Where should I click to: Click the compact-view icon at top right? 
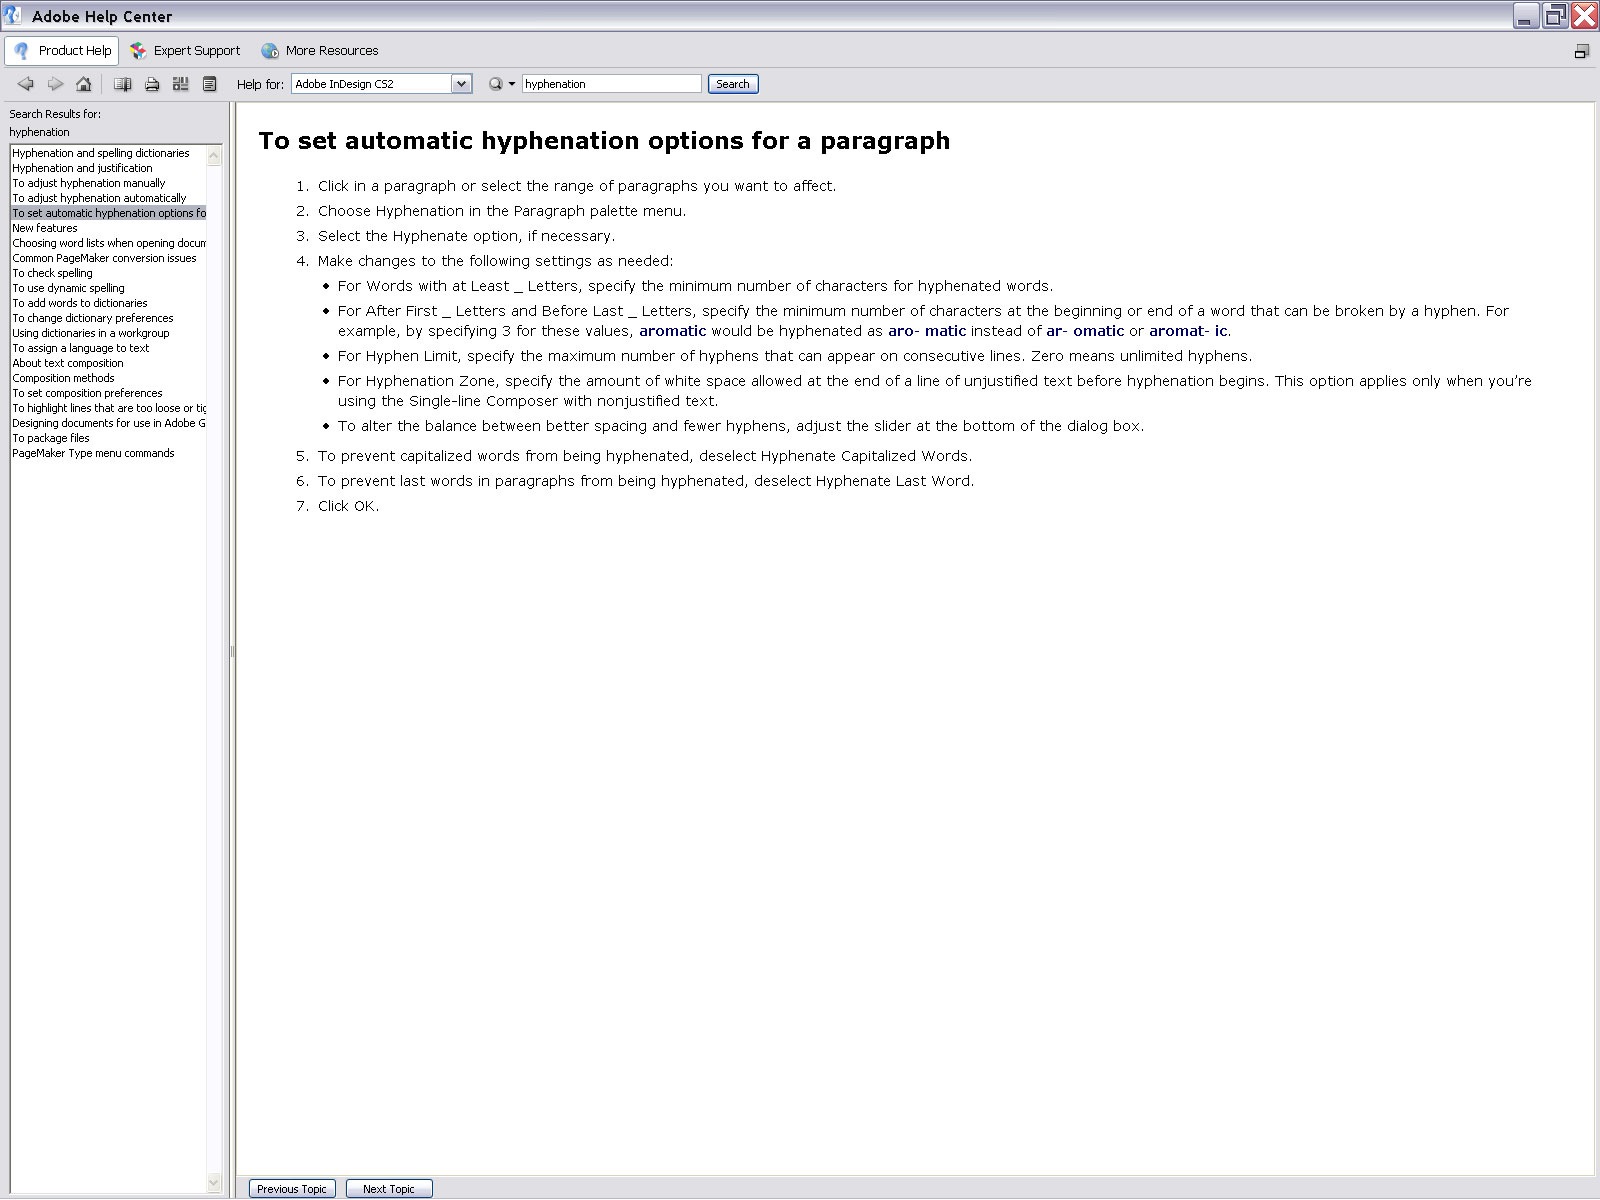[1581, 51]
